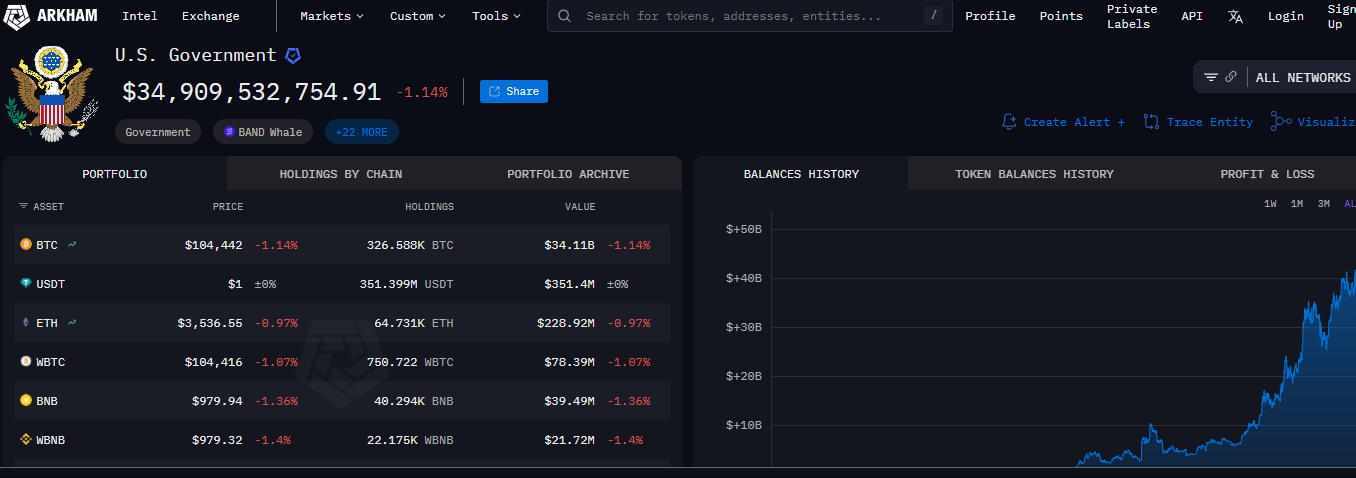Click the Create Alert + link
1356x478 pixels.
point(1063,122)
